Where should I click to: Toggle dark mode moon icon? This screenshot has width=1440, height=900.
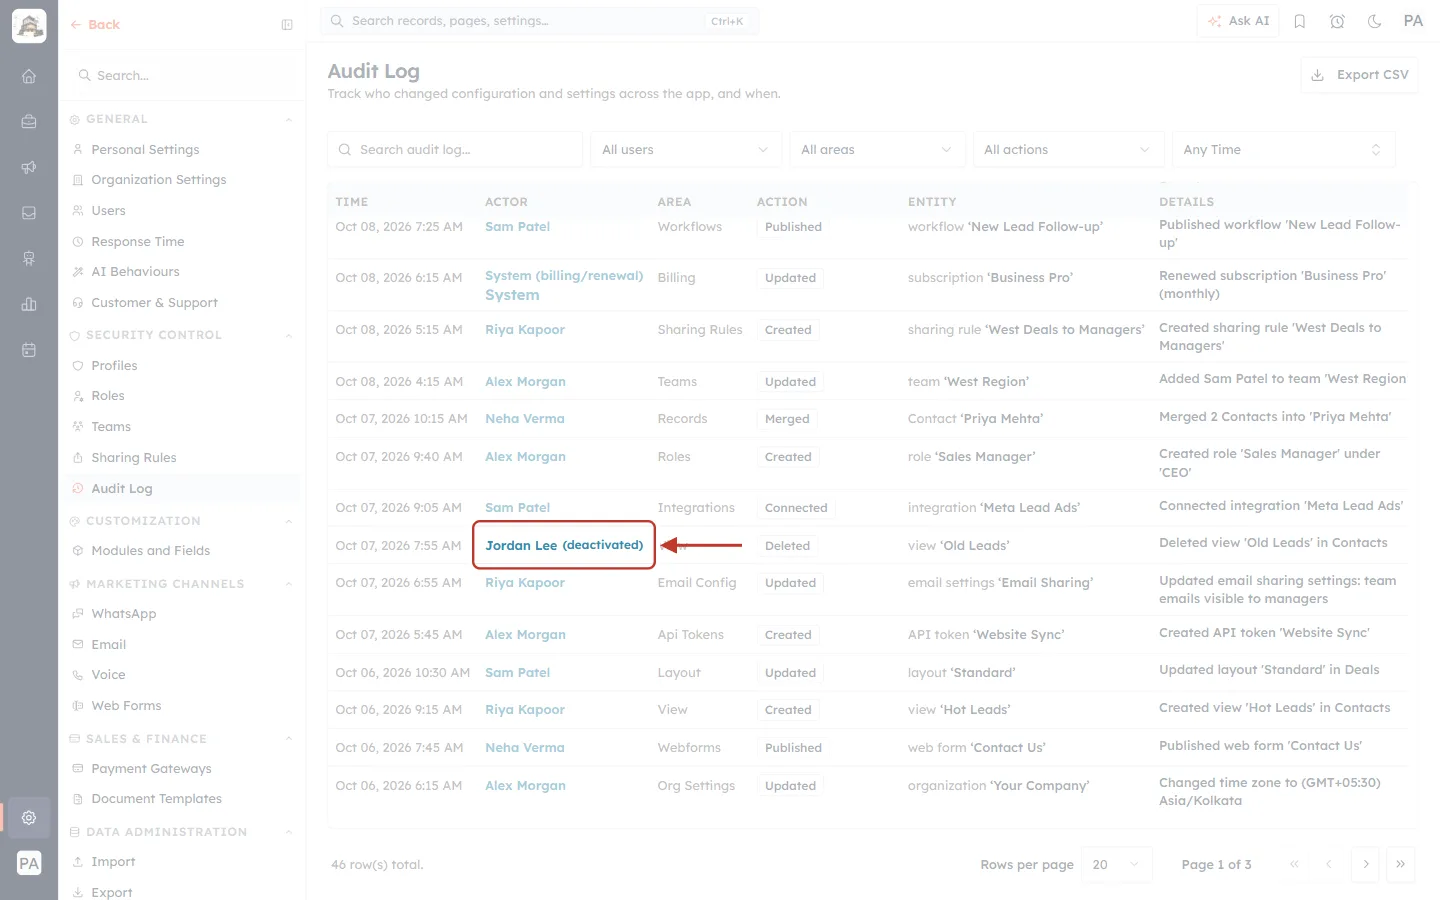pos(1375,21)
